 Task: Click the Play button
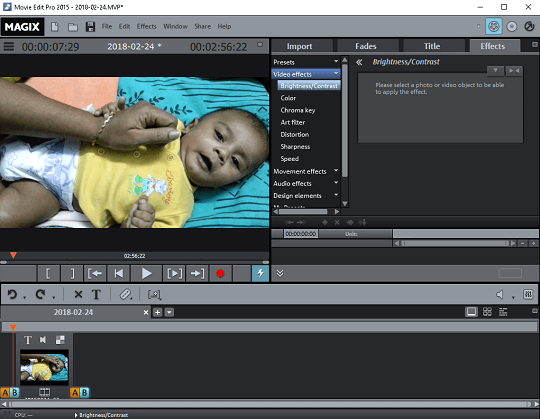click(146, 273)
